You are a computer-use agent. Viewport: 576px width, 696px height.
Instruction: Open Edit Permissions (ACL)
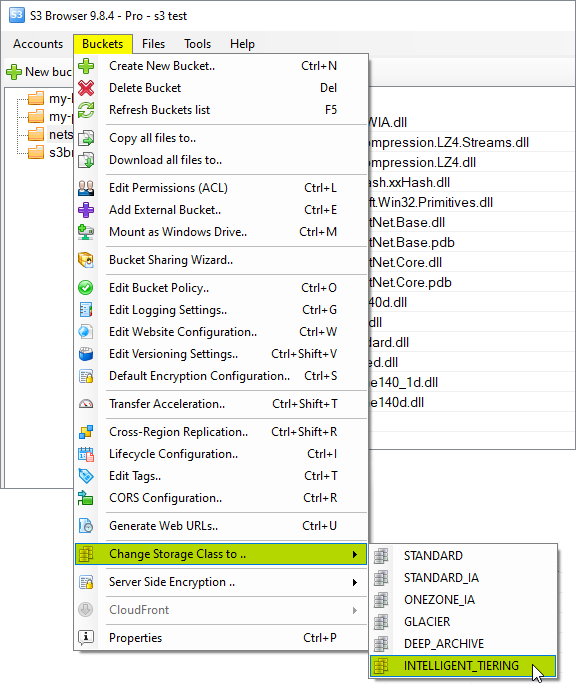(221, 188)
